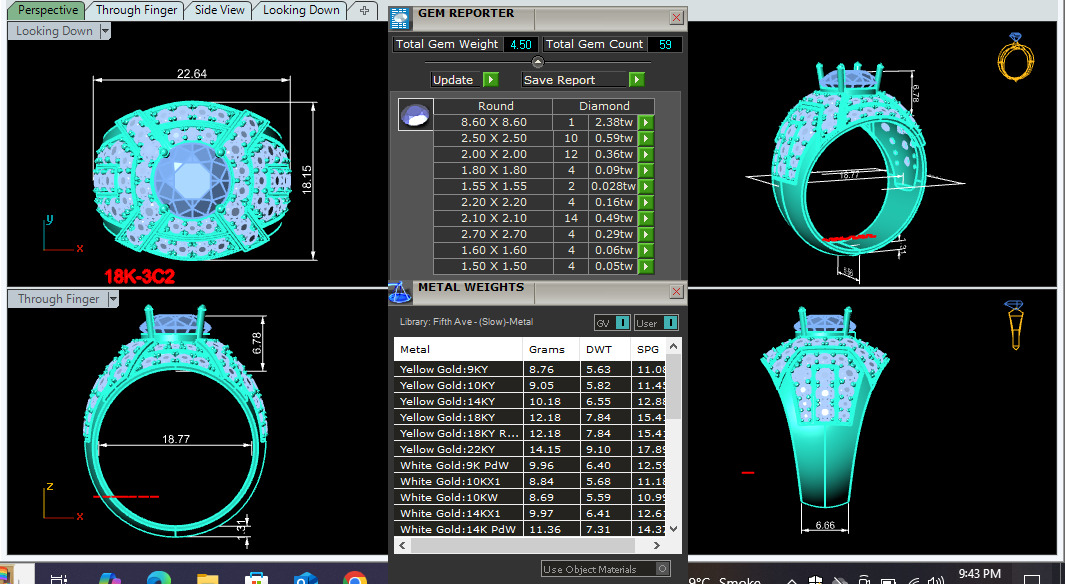Click the Gem Reporter panel icon
Screen dimensions: 1065x584
pos(400,18)
